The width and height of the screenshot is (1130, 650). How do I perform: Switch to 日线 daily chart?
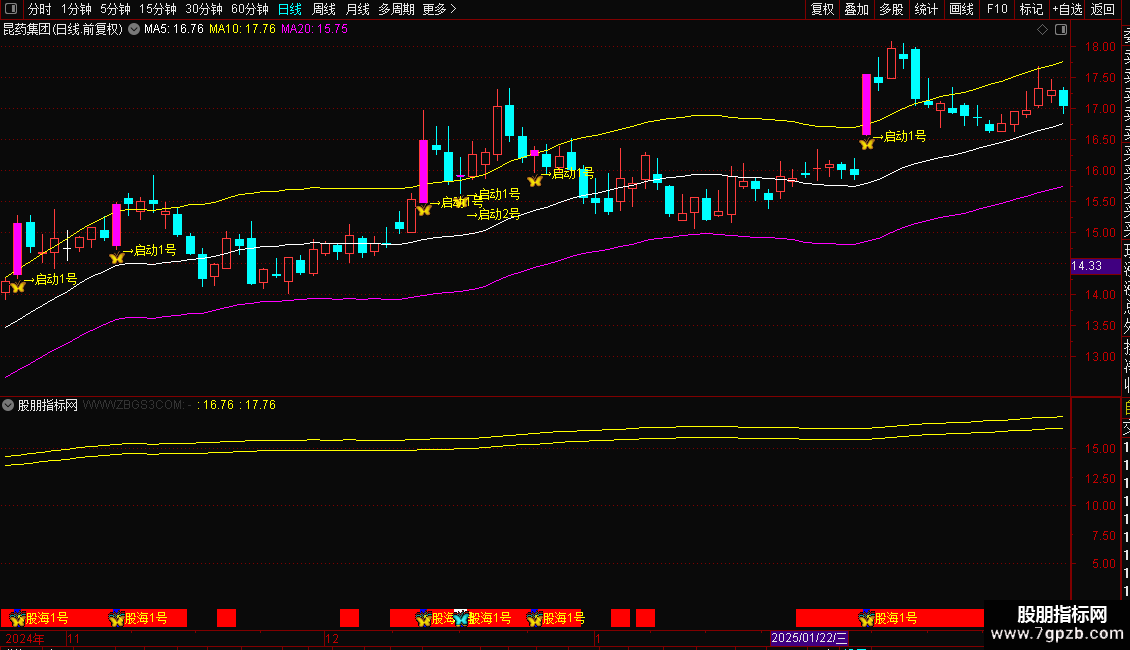point(290,9)
